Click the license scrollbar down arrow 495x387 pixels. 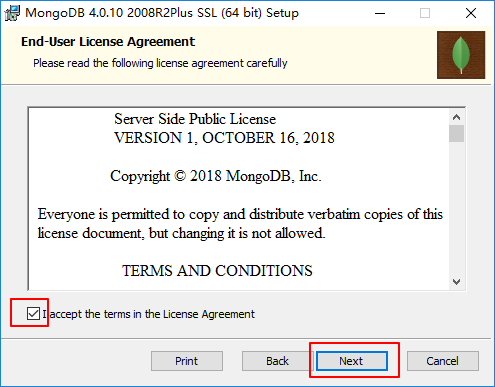pos(456,282)
